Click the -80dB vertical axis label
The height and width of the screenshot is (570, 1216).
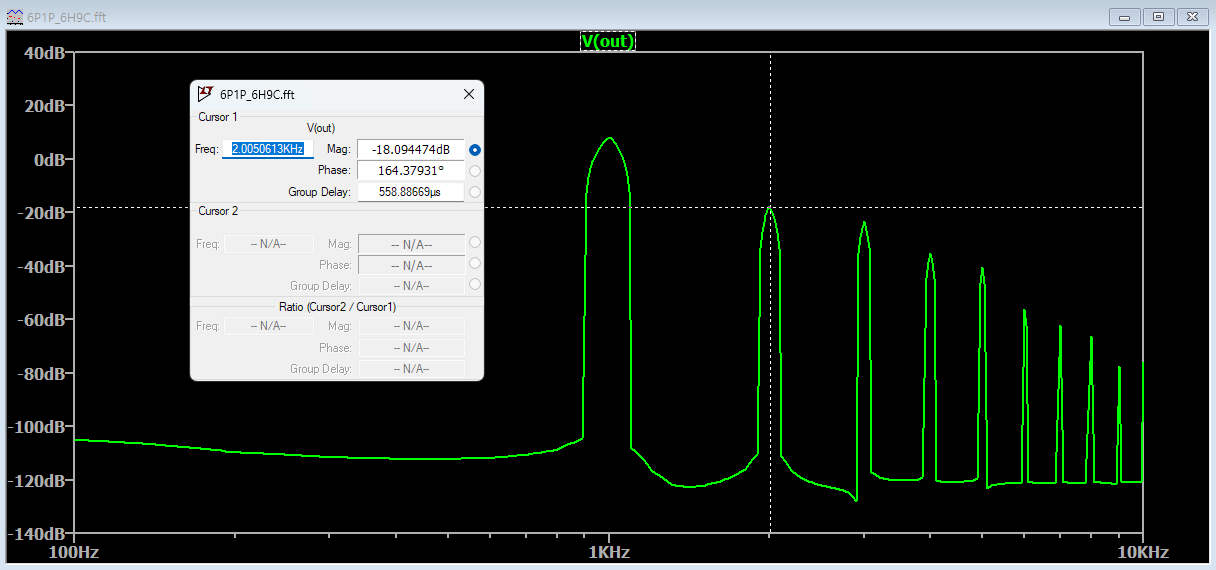[41, 374]
